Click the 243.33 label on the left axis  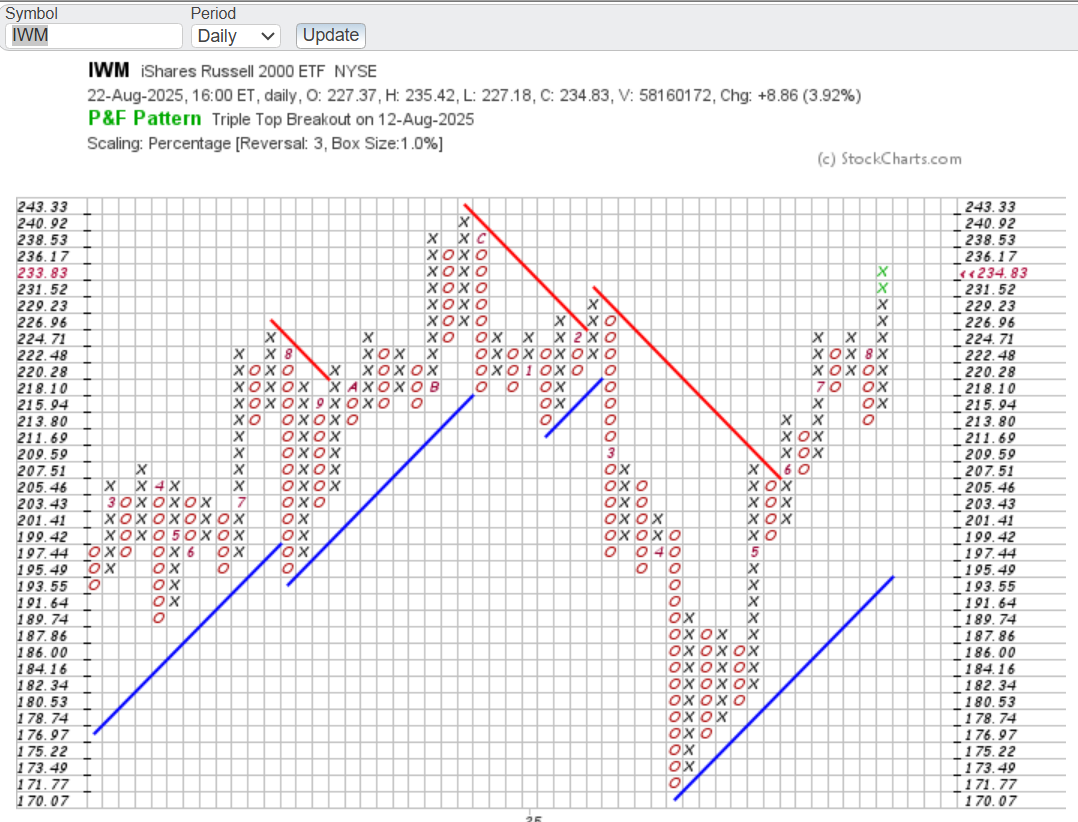[43, 207]
